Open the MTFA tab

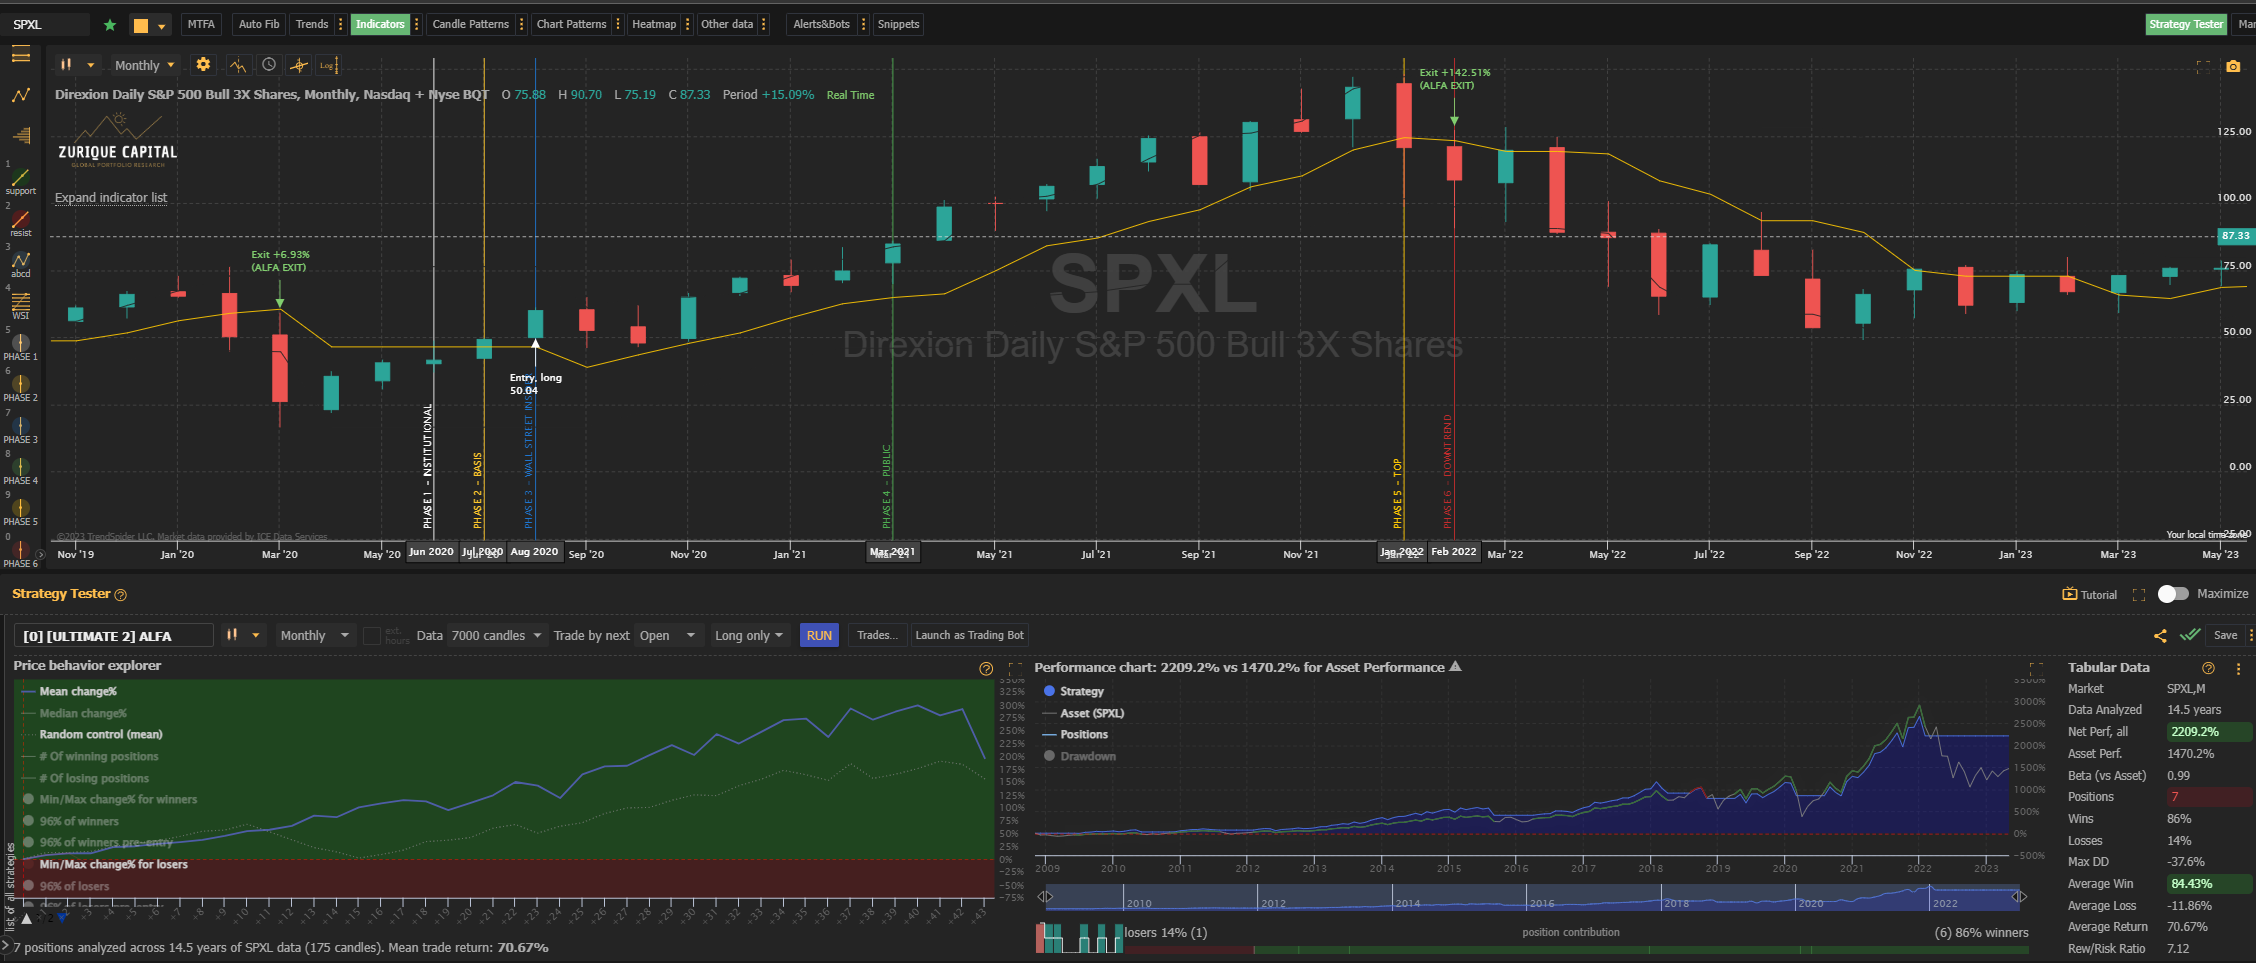pyautogui.click(x=201, y=24)
